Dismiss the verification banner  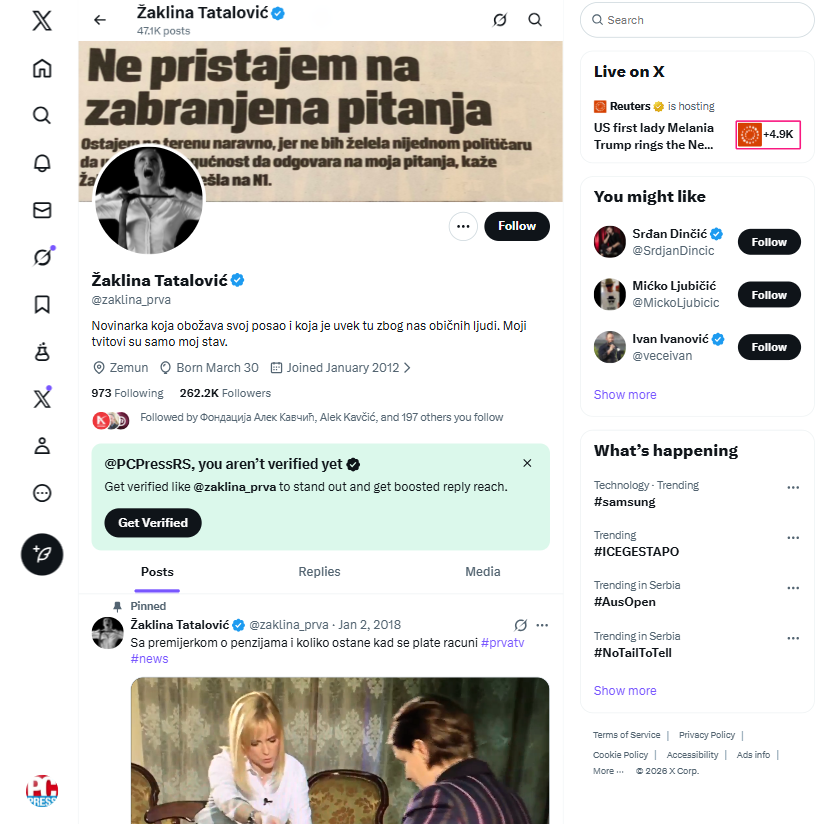point(527,463)
